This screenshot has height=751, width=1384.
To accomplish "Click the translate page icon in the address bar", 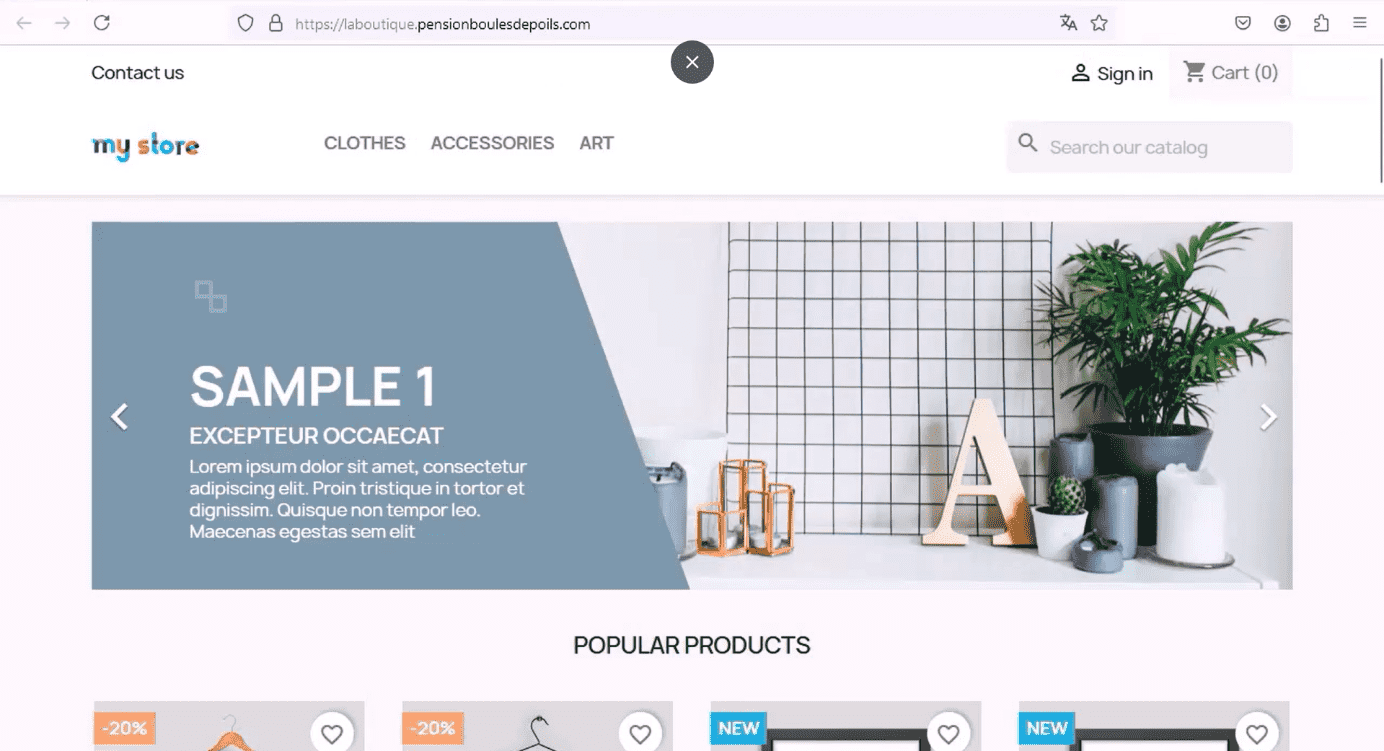I will pyautogui.click(x=1068, y=23).
